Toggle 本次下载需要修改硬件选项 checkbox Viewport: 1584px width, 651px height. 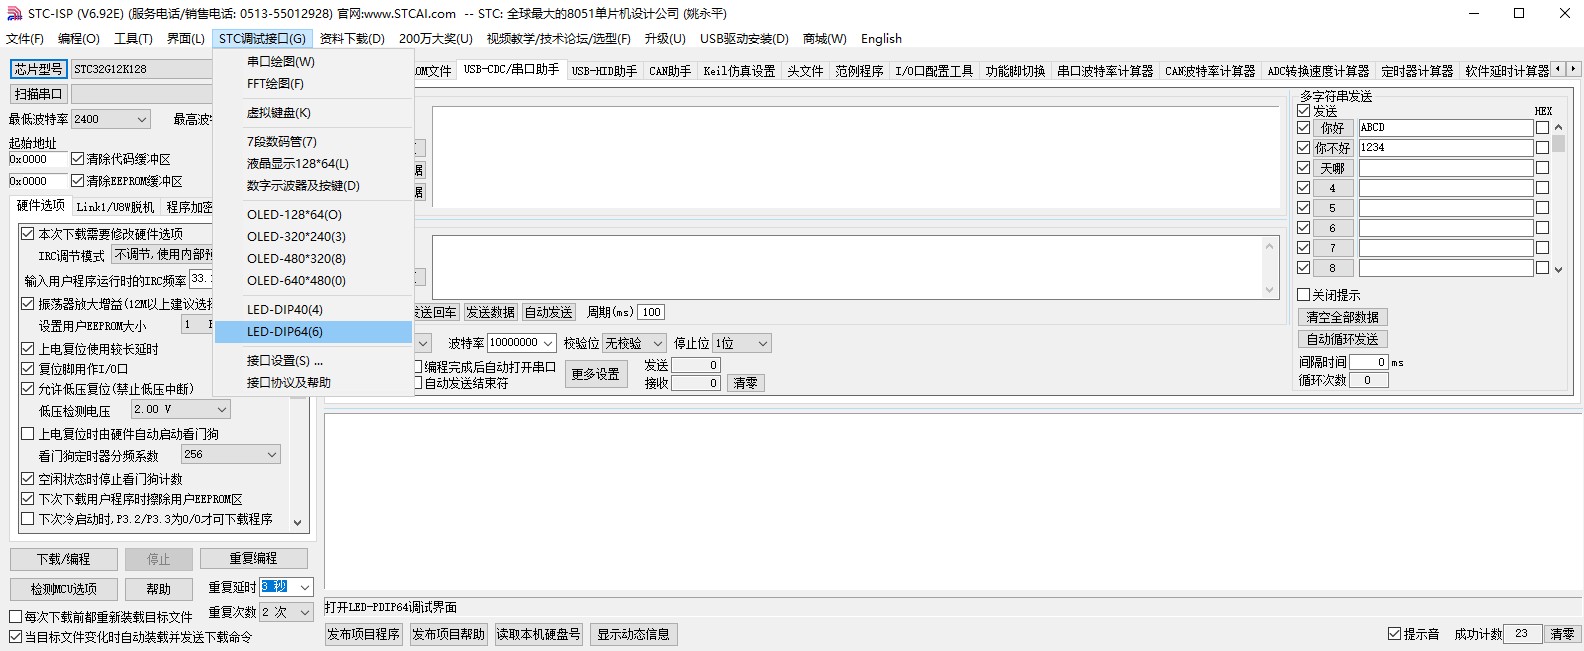tap(28, 234)
